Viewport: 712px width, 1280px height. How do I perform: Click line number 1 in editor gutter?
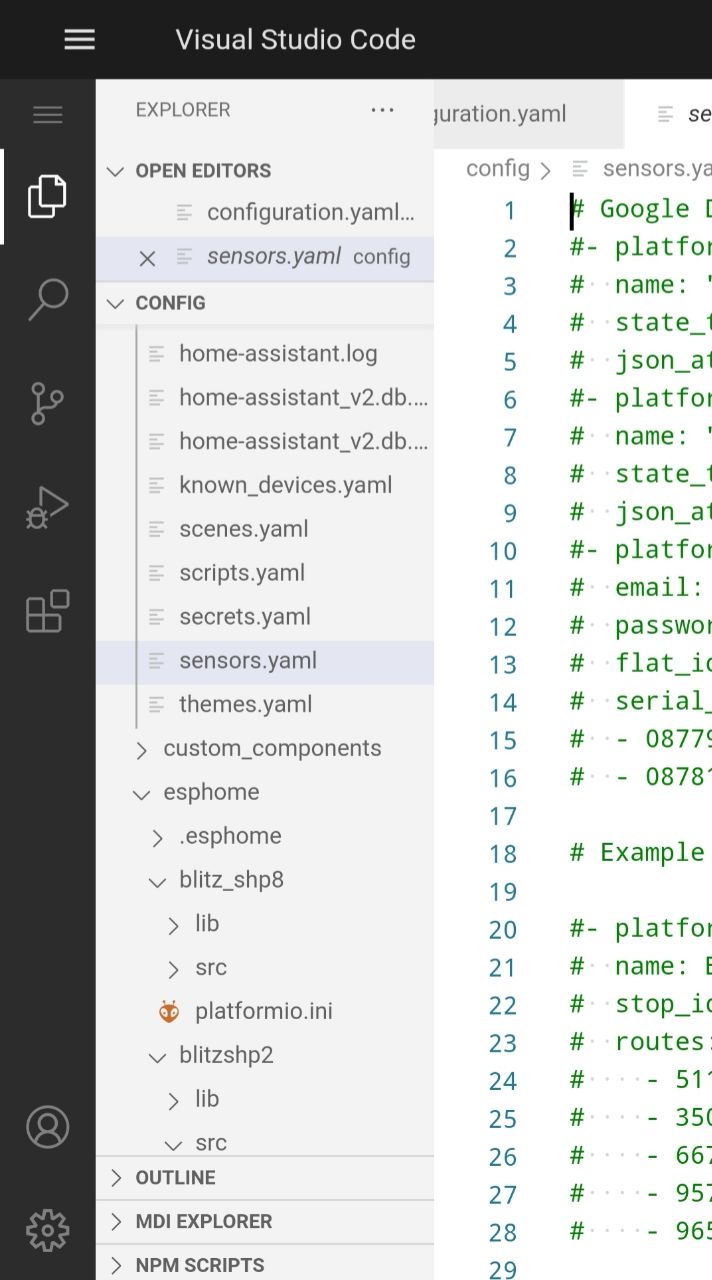coord(510,210)
